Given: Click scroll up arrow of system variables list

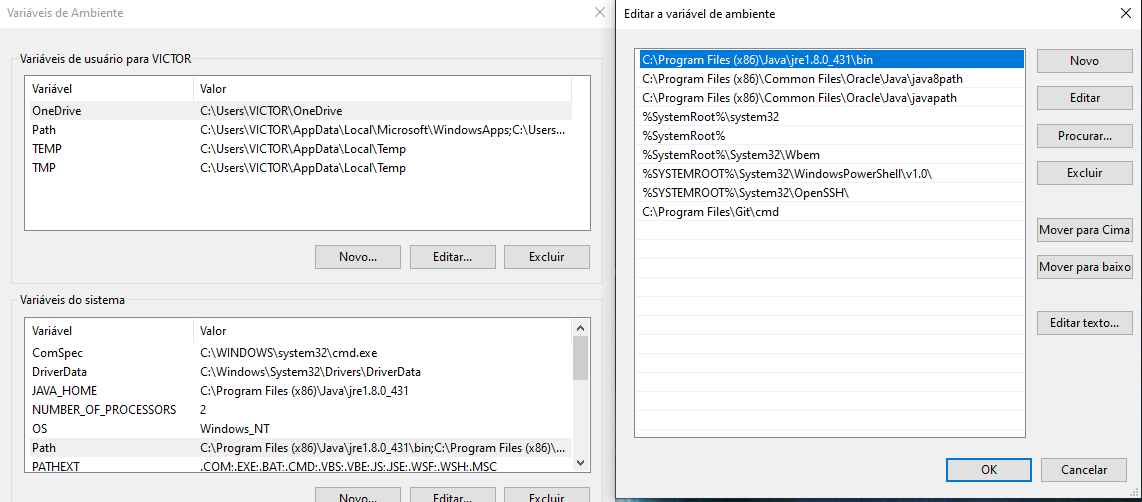Looking at the screenshot, I should click(580, 327).
